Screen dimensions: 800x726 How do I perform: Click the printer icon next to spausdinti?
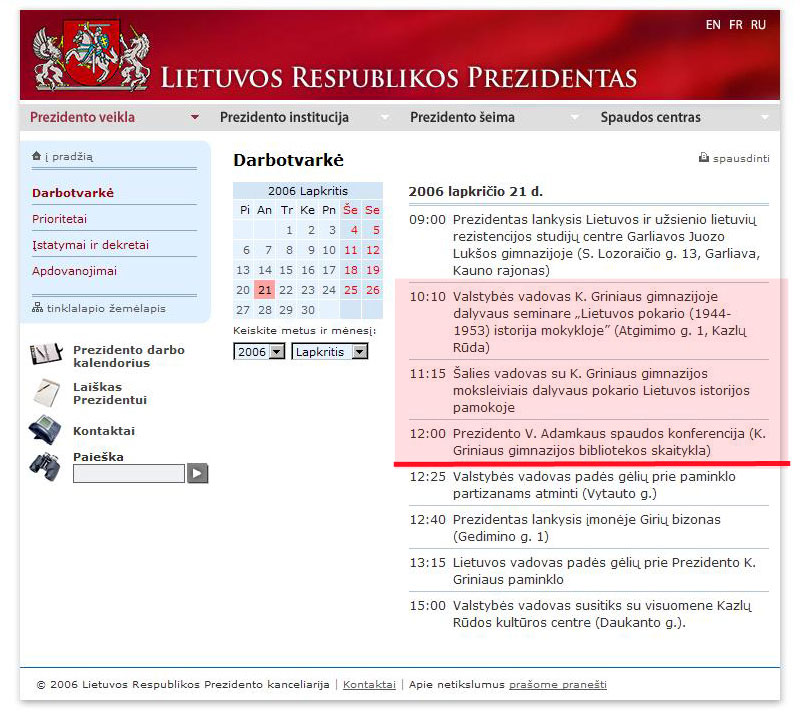704,157
